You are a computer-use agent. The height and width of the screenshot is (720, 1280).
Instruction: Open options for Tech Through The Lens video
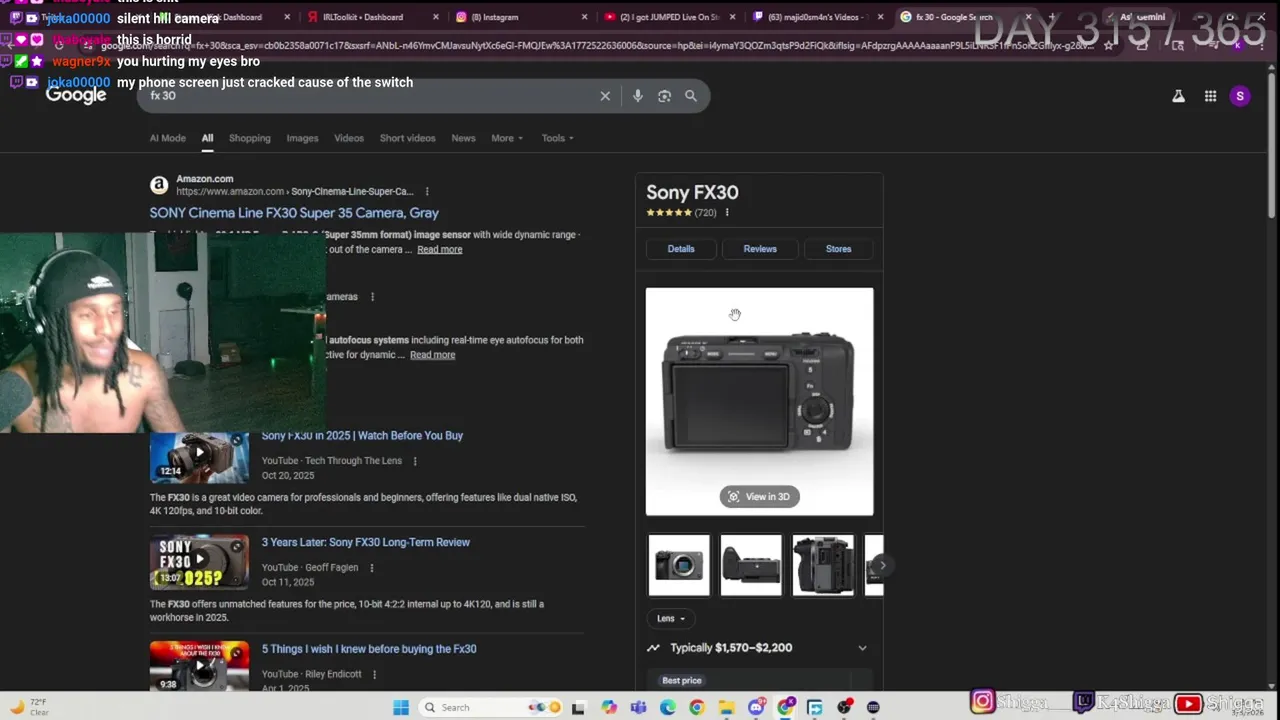[415, 461]
